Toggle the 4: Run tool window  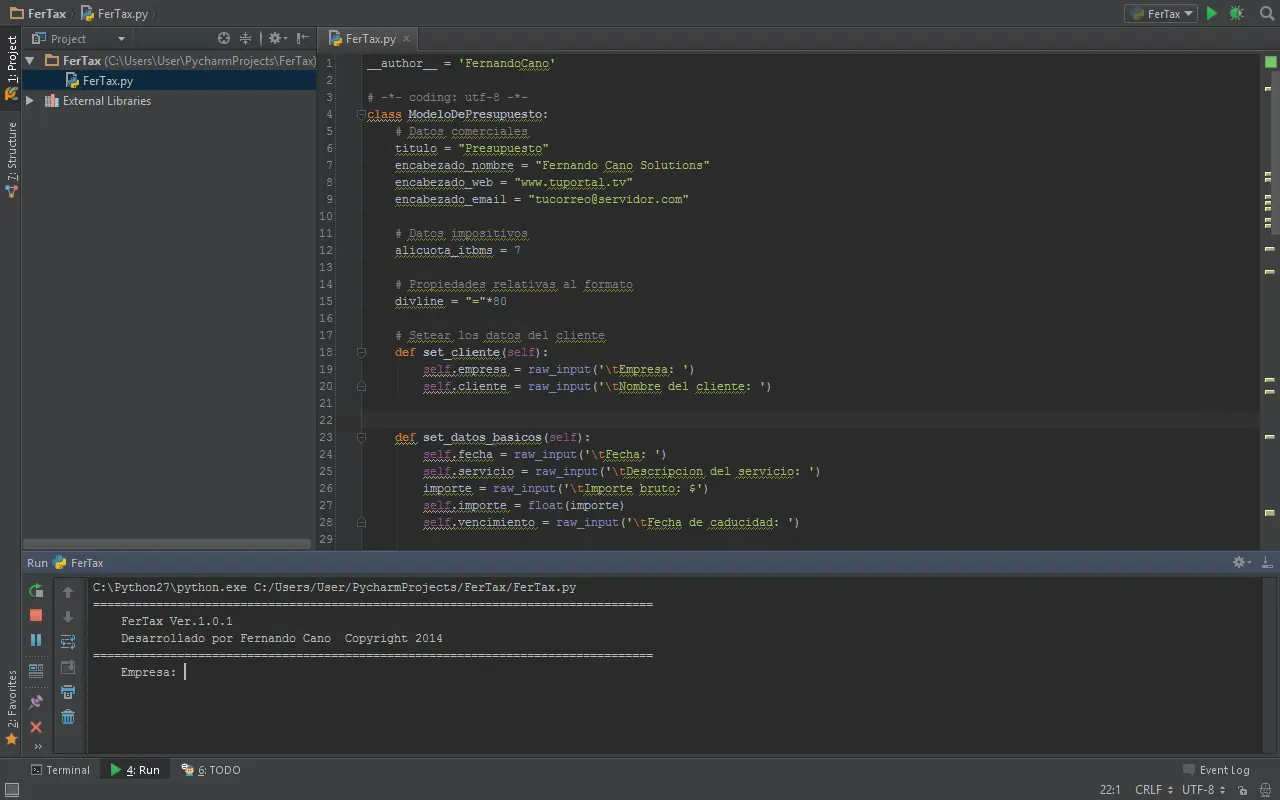[135, 770]
